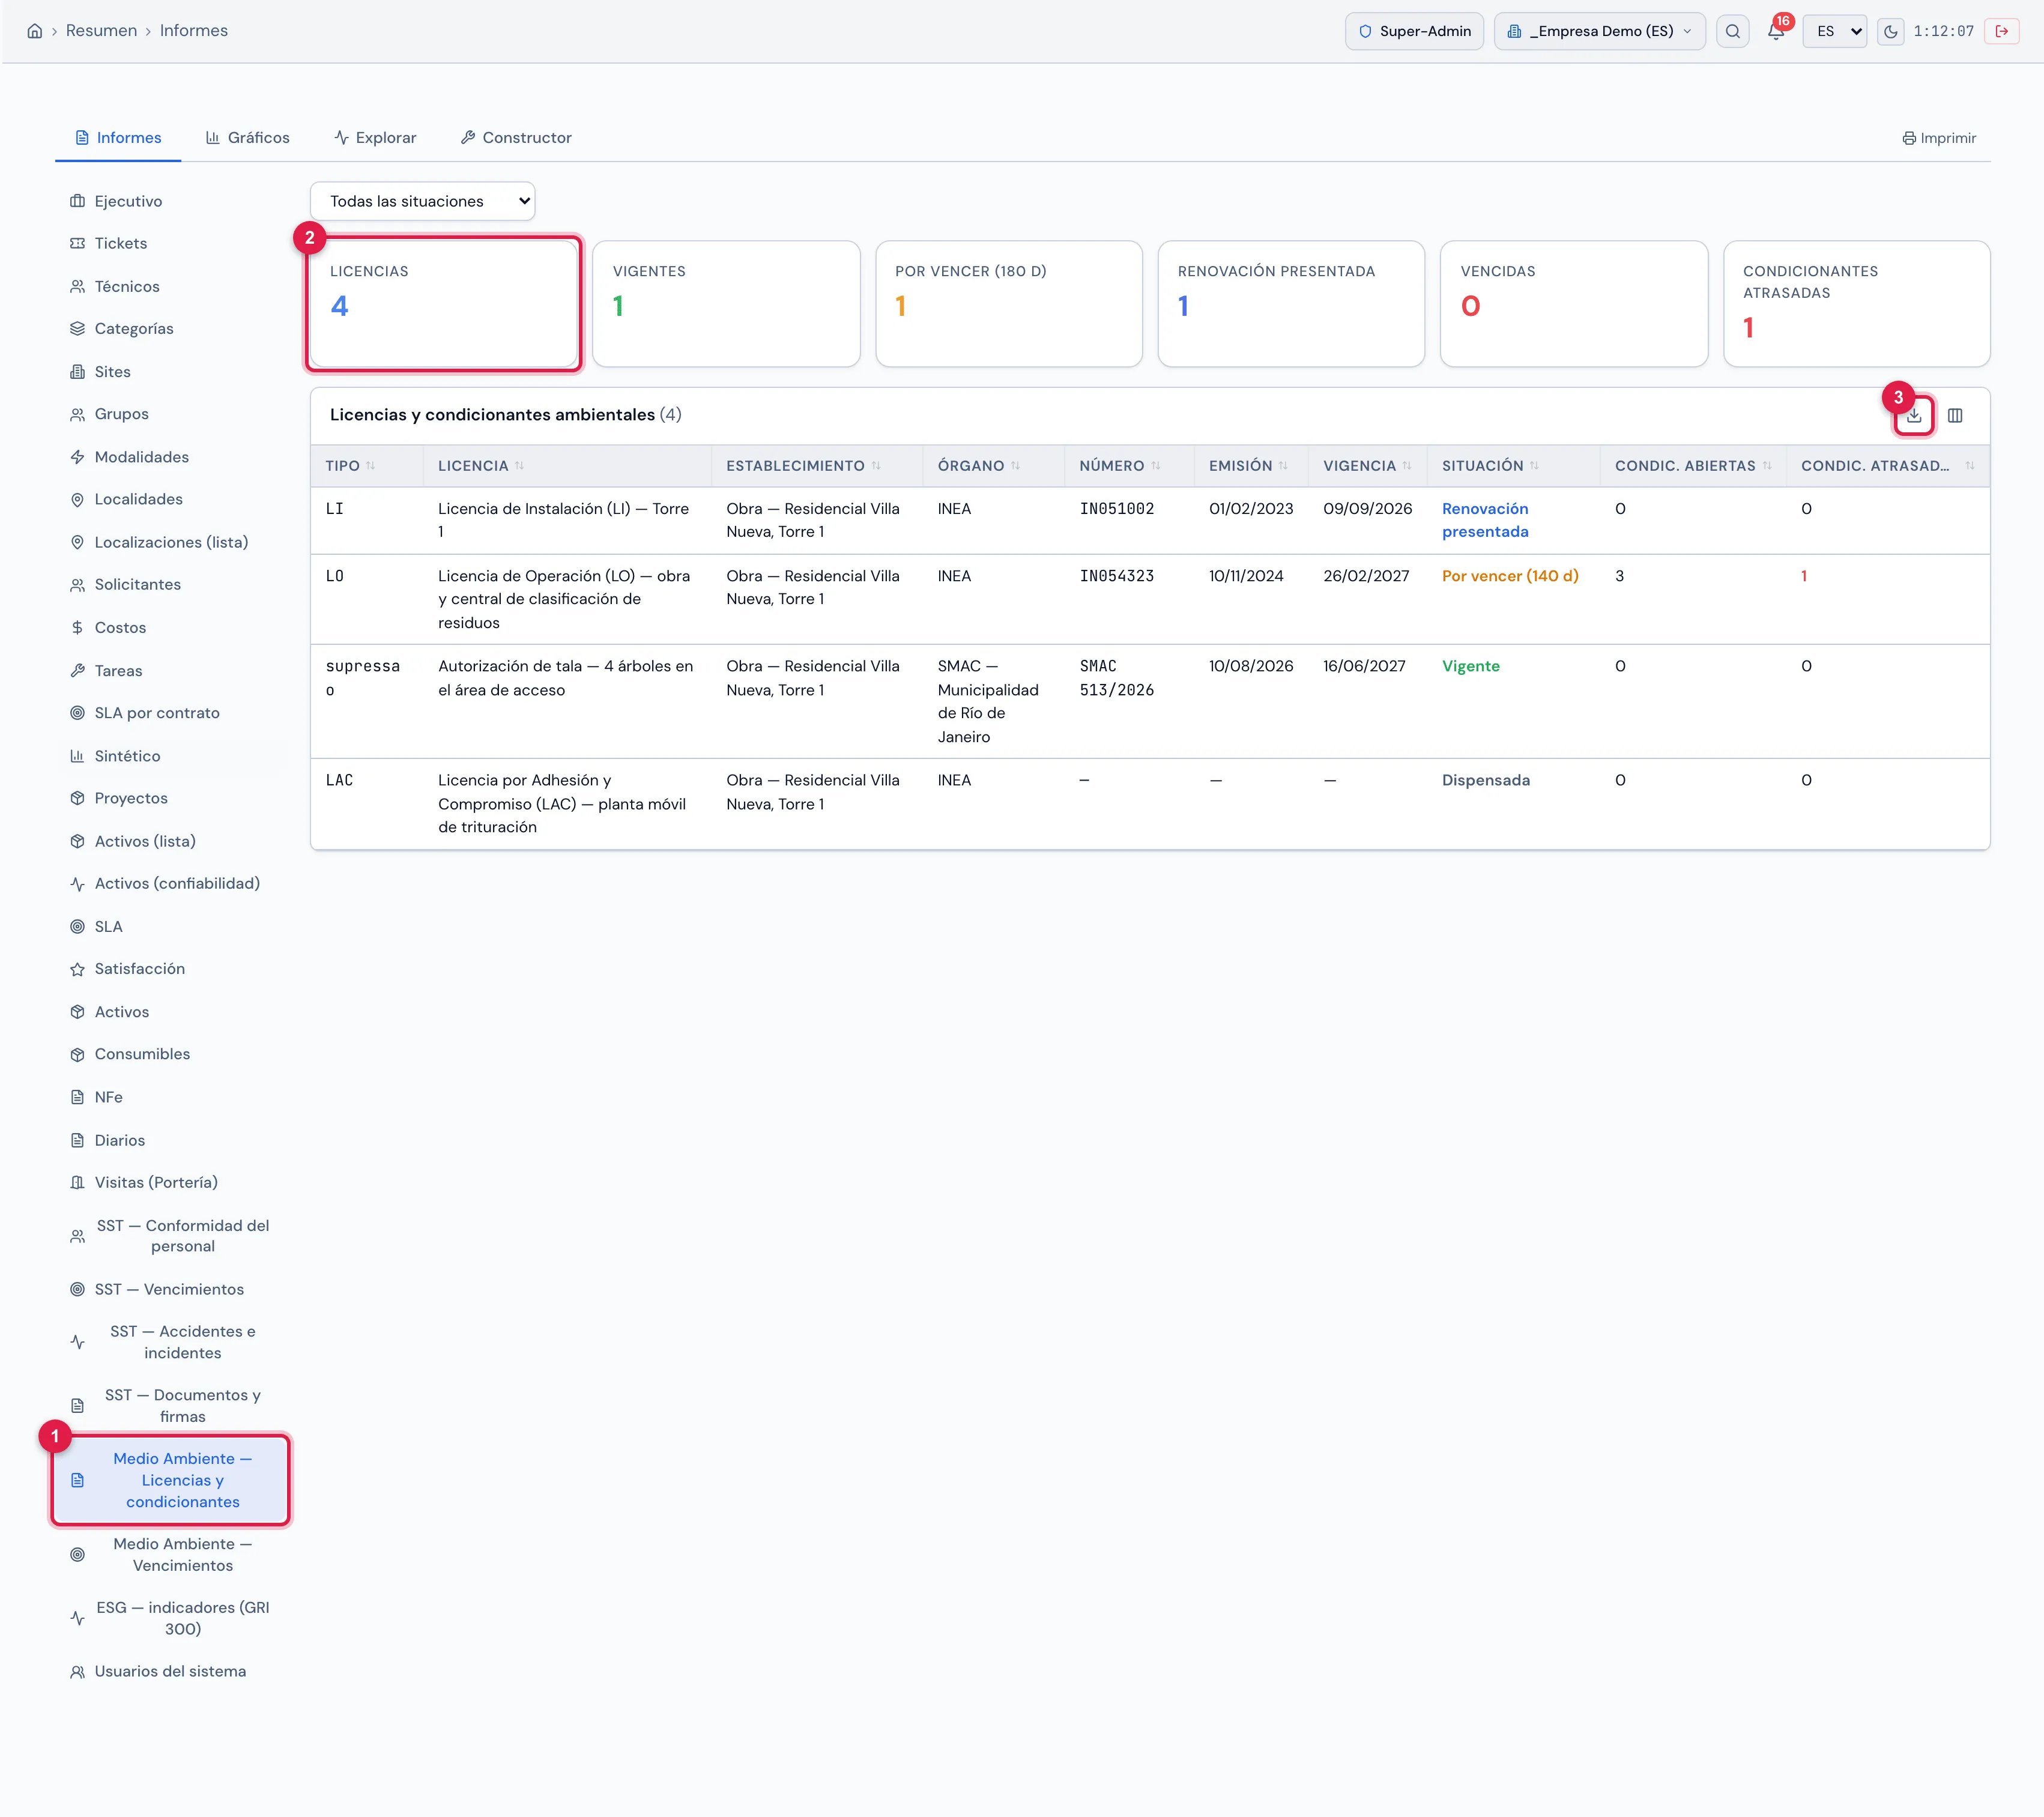Click the home icon in the breadcrumb
Image resolution: width=2044 pixels, height=1817 pixels.
(35, 31)
